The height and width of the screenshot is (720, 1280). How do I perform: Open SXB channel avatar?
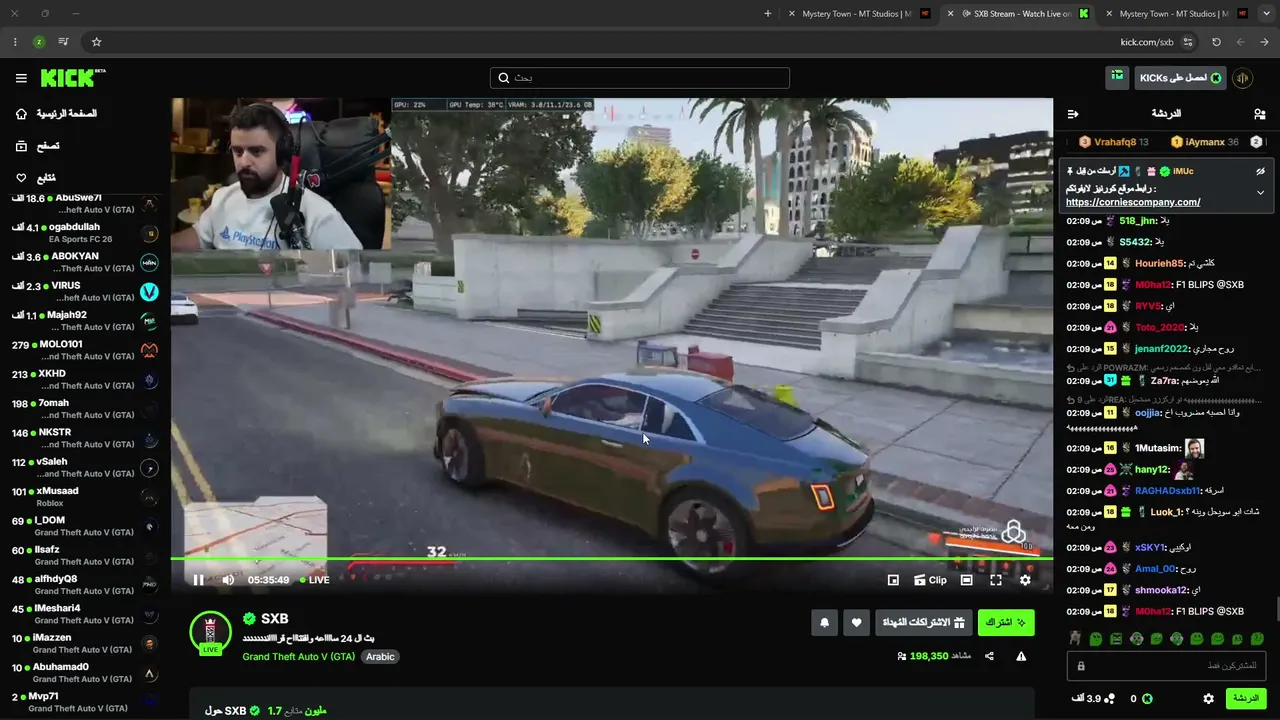210,632
